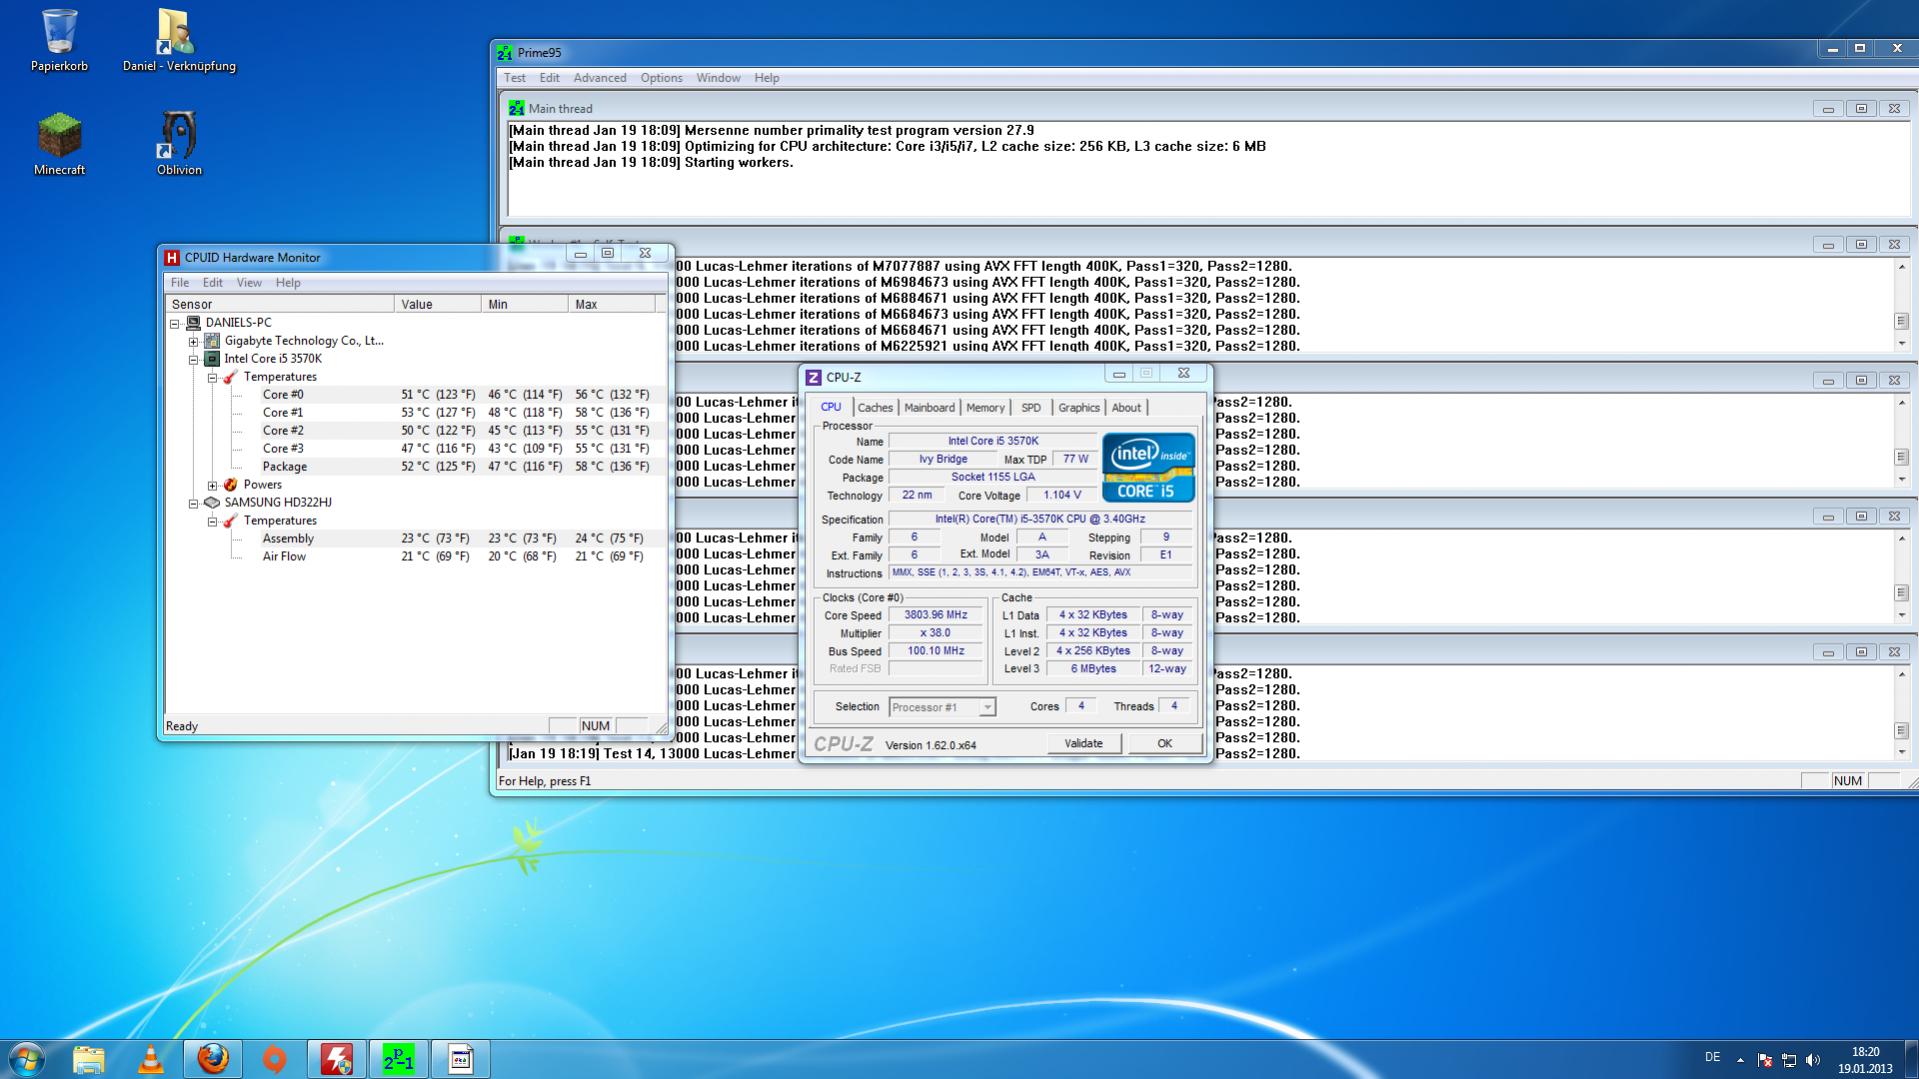
Task: Collapse the SAMSUNG HD322HJ node
Action: [194, 503]
